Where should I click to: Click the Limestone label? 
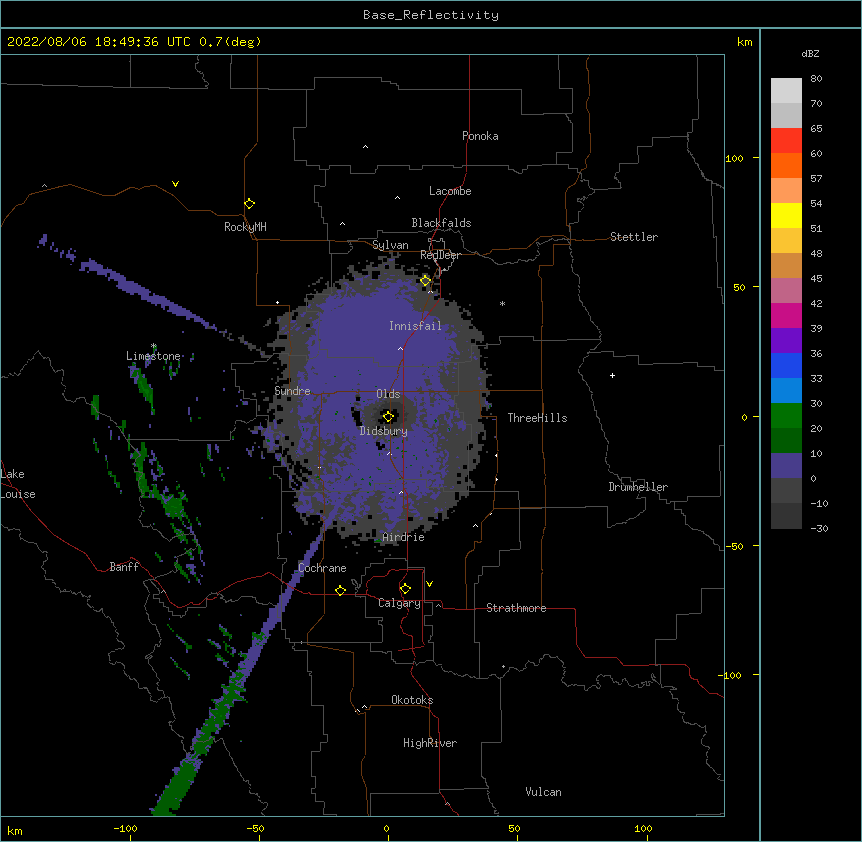[x=153, y=356]
